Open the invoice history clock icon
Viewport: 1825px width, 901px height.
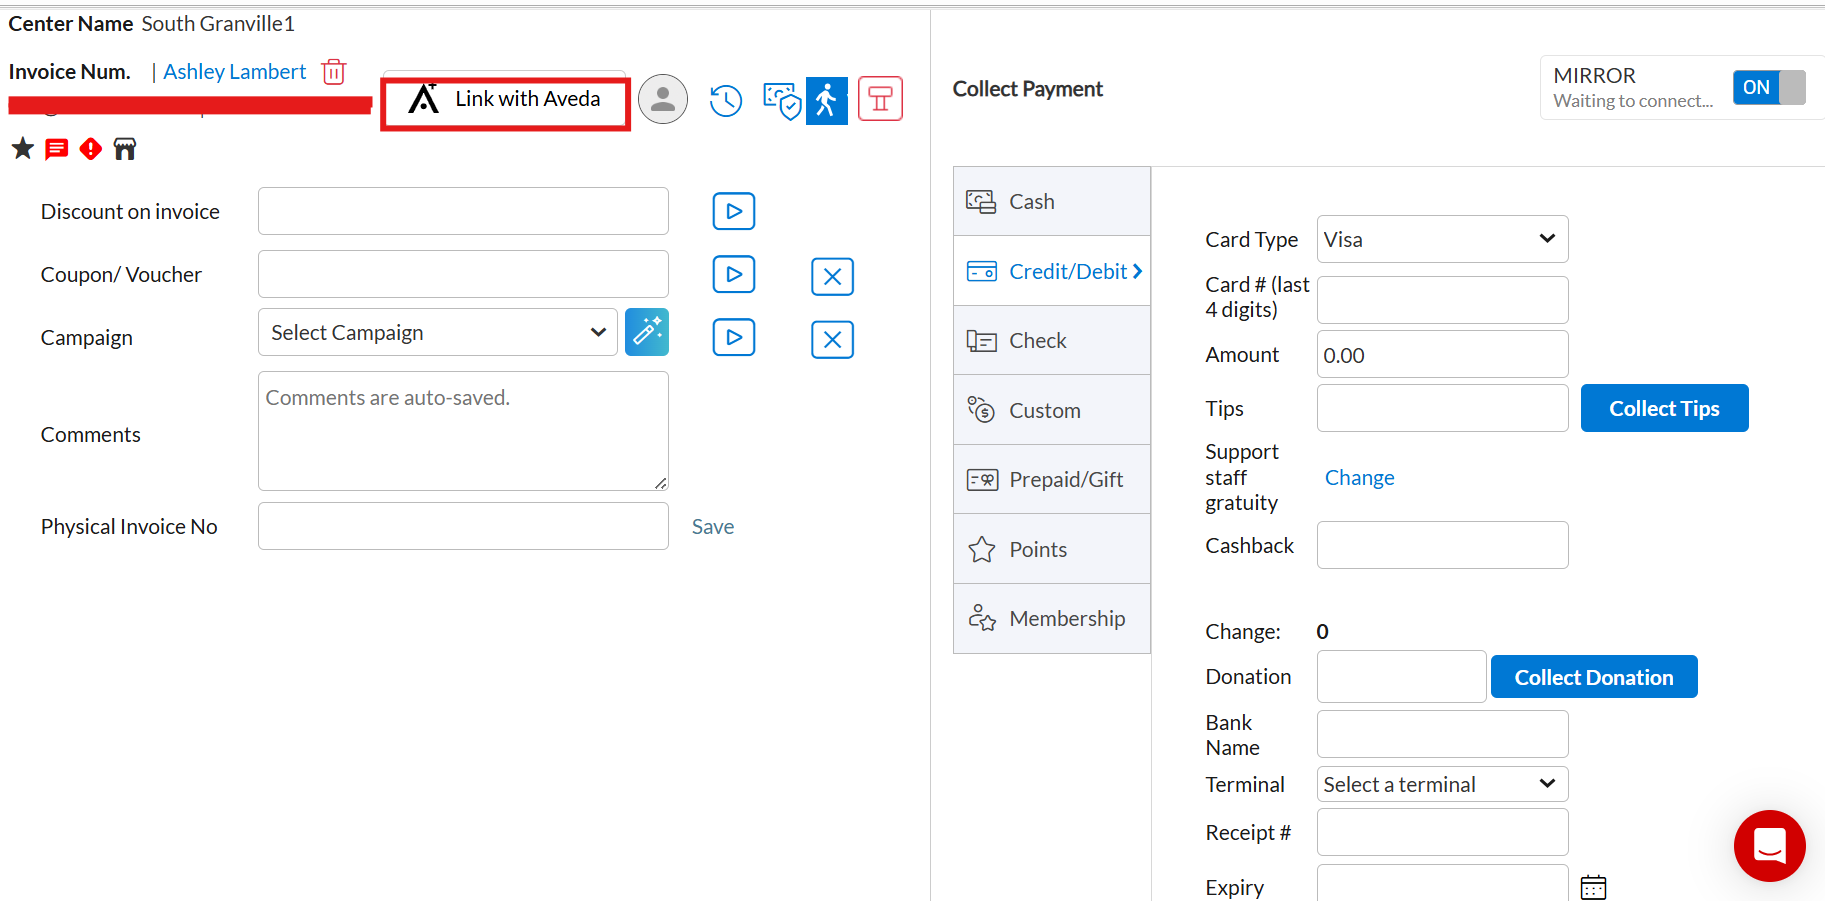(x=726, y=100)
